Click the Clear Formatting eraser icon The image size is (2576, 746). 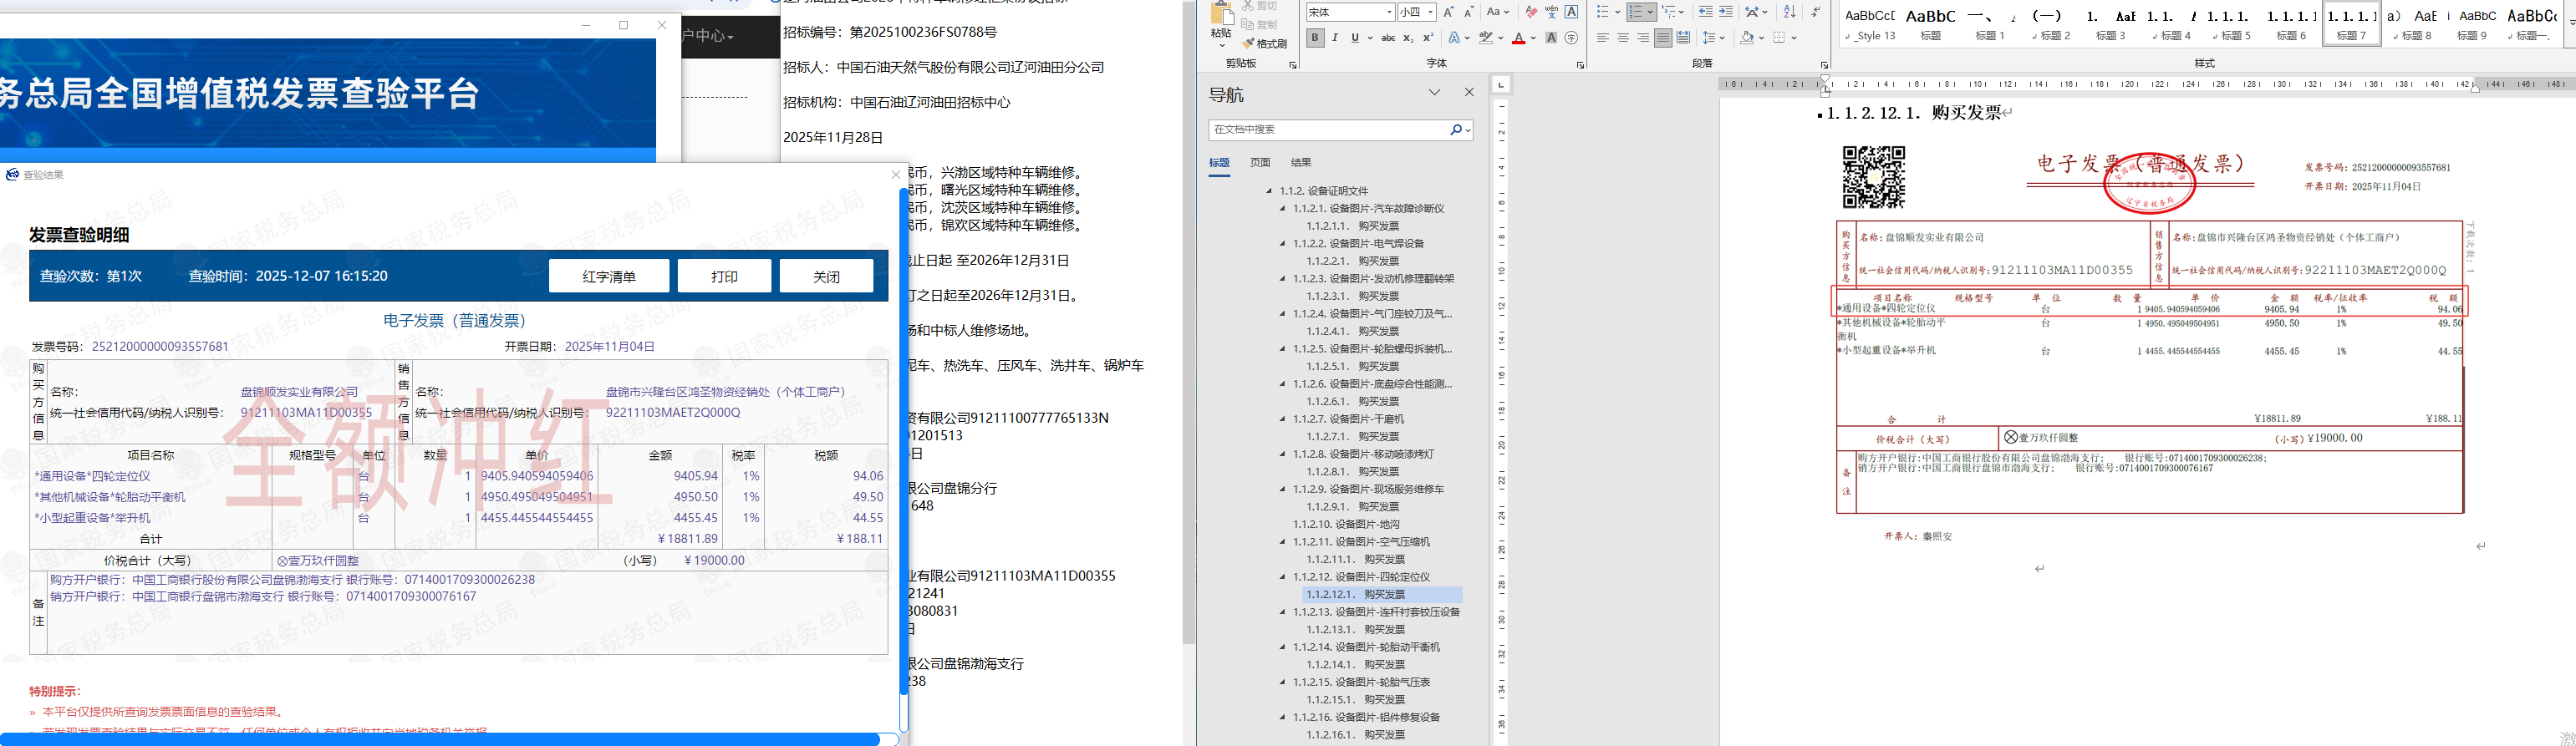click(1531, 12)
